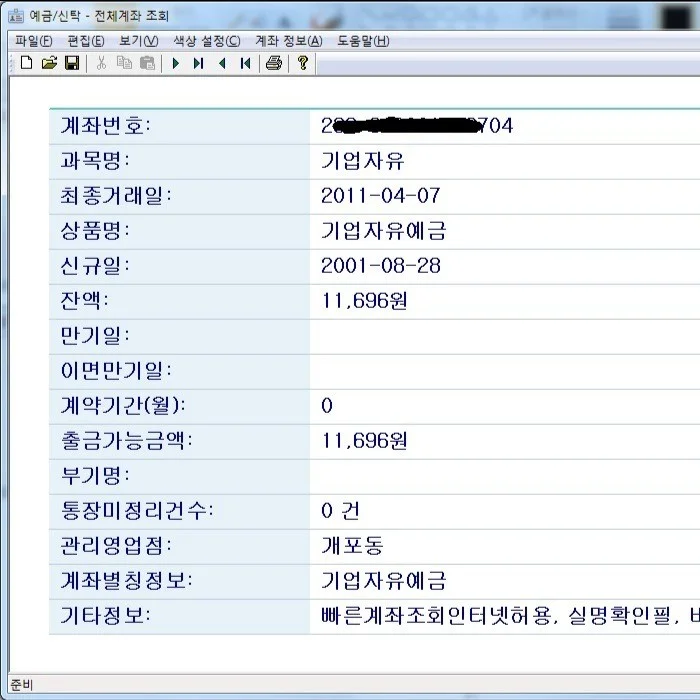Open the 계좌 정보(A) menu
Image resolution: width=700 pixels, height=700 pixels.
(289, 41)
